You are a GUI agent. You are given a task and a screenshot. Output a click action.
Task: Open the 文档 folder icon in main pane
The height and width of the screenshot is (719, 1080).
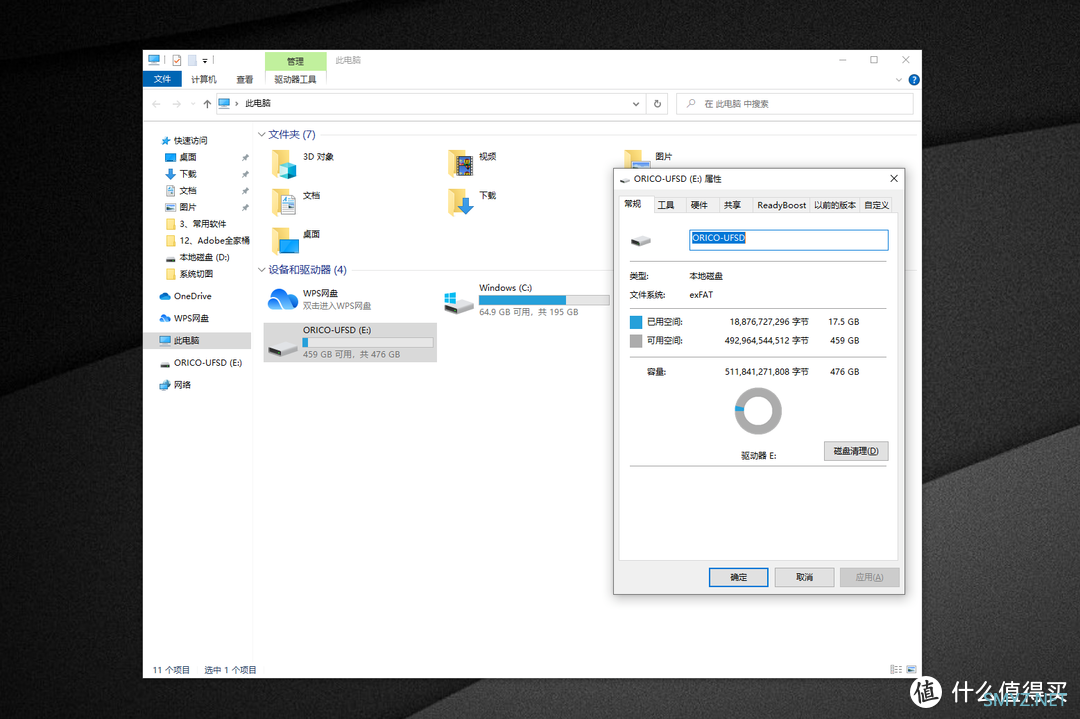click(284, 202)
